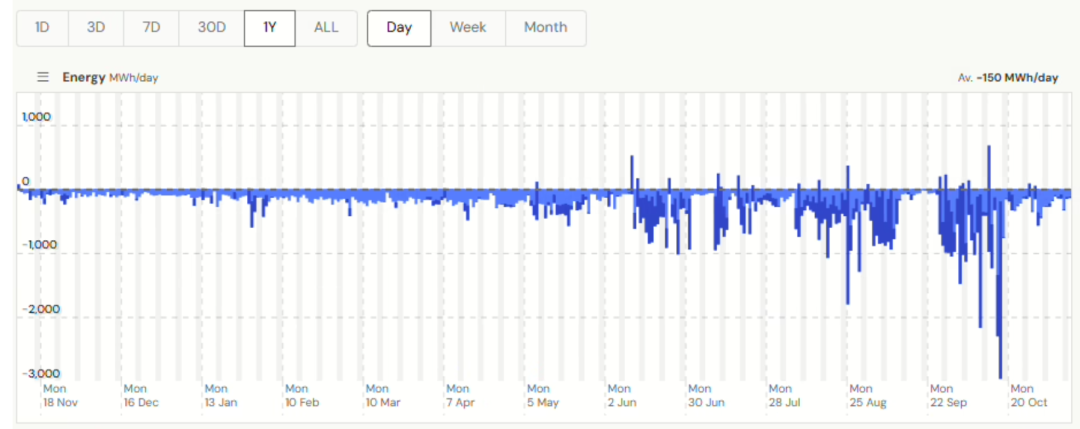1080x429 pixels.
Task: Select the 1D time range
Action: [x=42, y=28]
